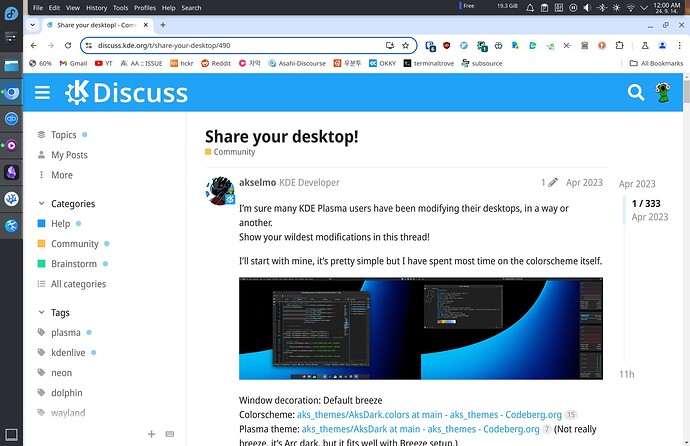Reload the page with refresh button
The width and height of the screenshot is (690, 446).
tap(68, 45)
